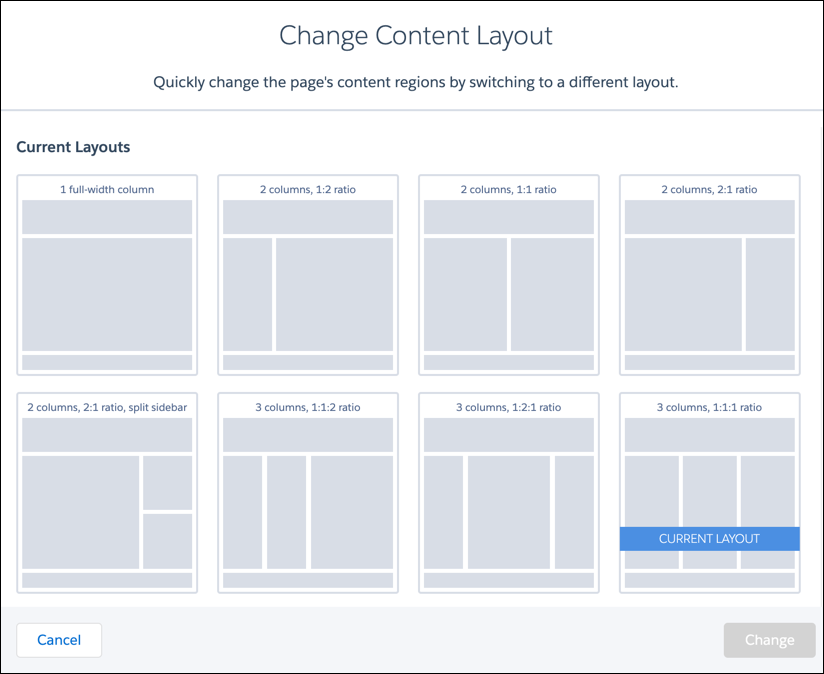Click the Cancel button

pos(59,640)
